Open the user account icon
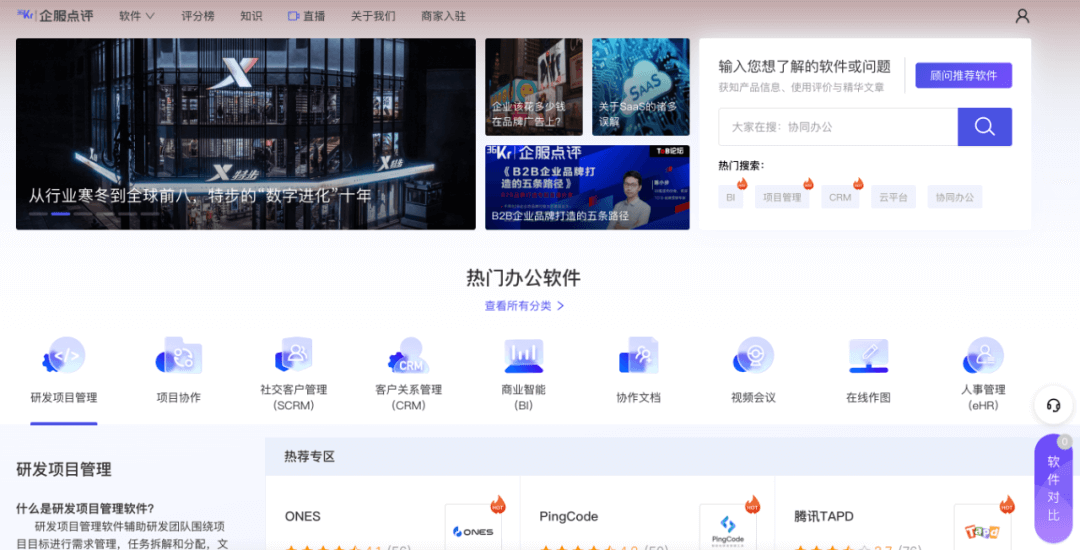This screenshot has height=550, width=1080. click(1022, 16)
